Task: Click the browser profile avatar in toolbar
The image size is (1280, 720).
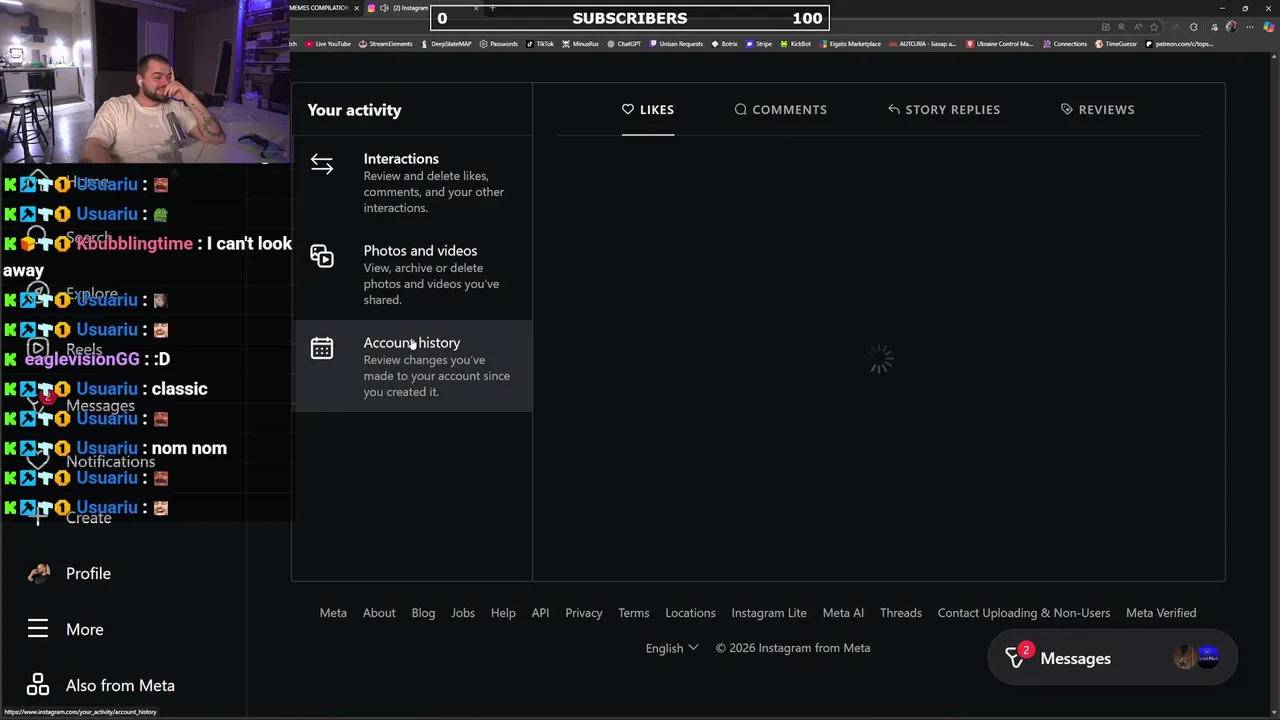Action: pyautogui.click(x=1231, y=27)
